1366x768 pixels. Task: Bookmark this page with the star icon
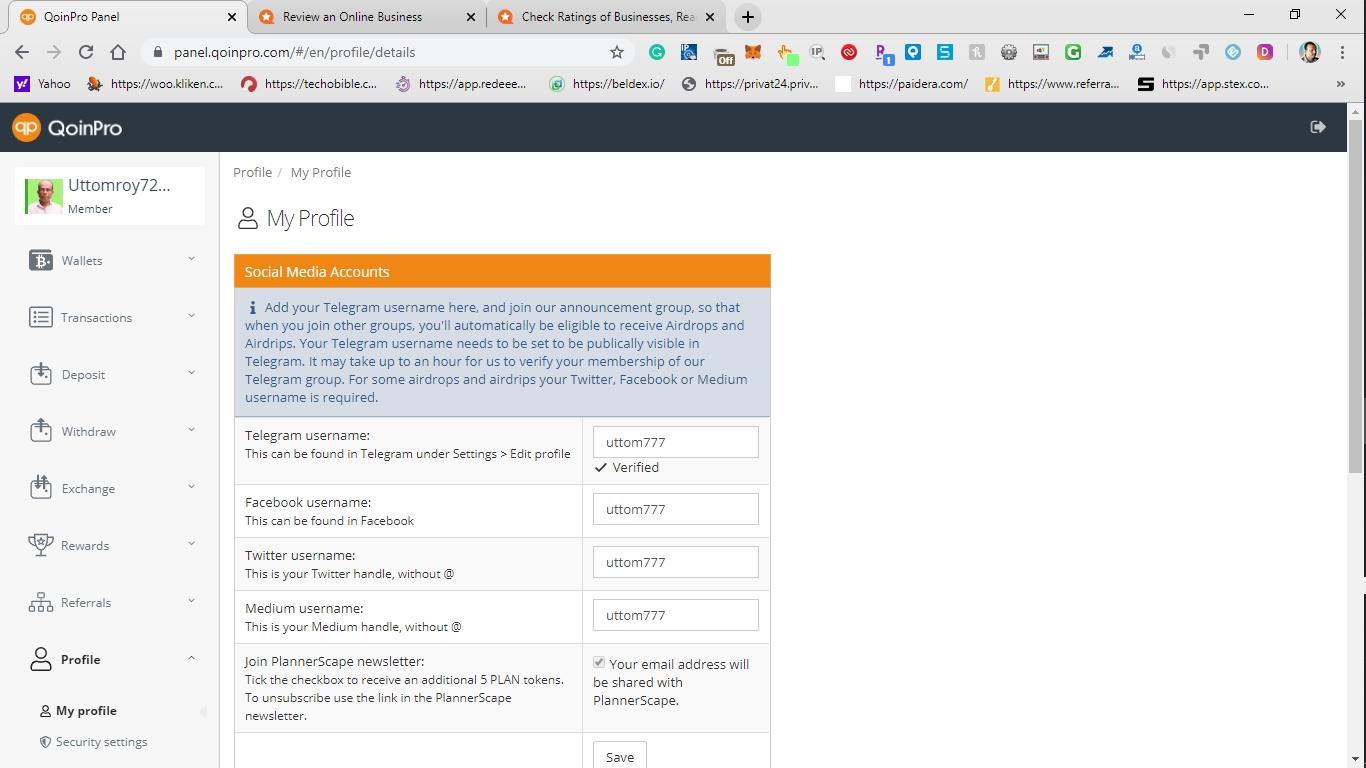(617, 52)
